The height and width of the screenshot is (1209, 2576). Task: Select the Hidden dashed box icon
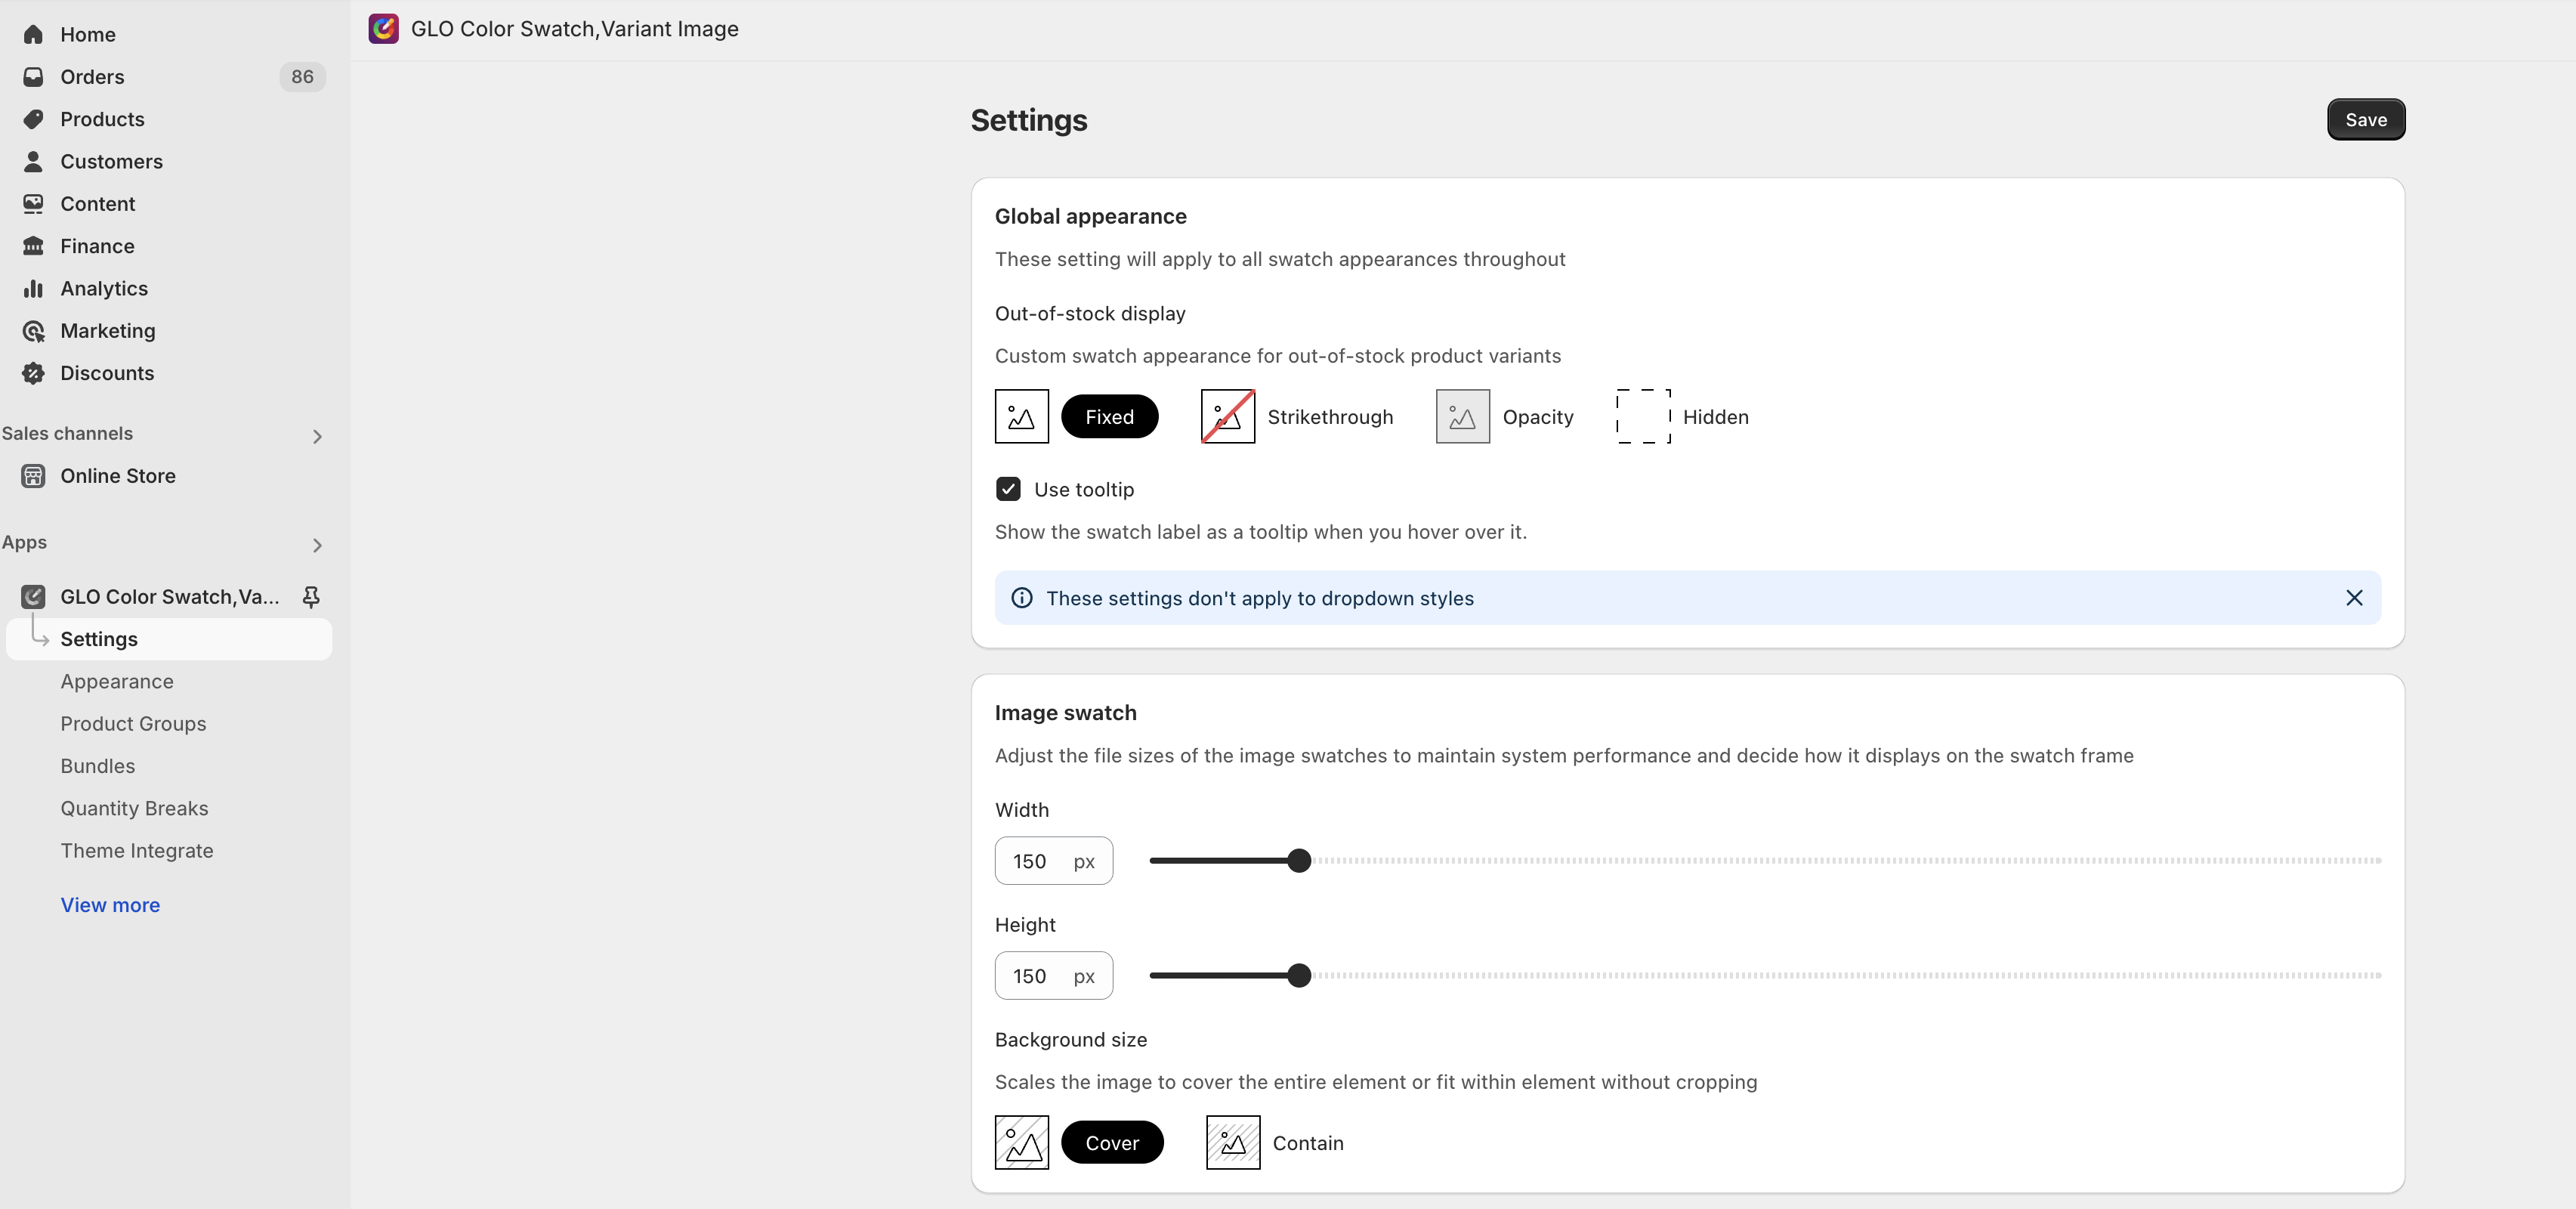click(1643, 417)
